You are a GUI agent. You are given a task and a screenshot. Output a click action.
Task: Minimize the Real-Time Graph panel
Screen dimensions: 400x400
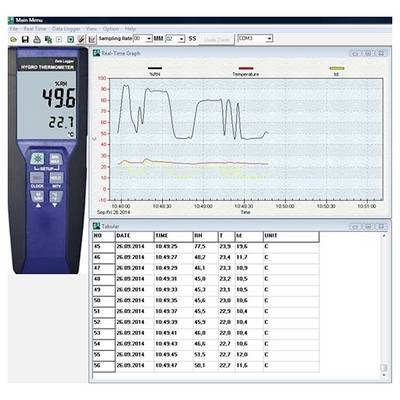pyautogui.click(x=355, y=53)
